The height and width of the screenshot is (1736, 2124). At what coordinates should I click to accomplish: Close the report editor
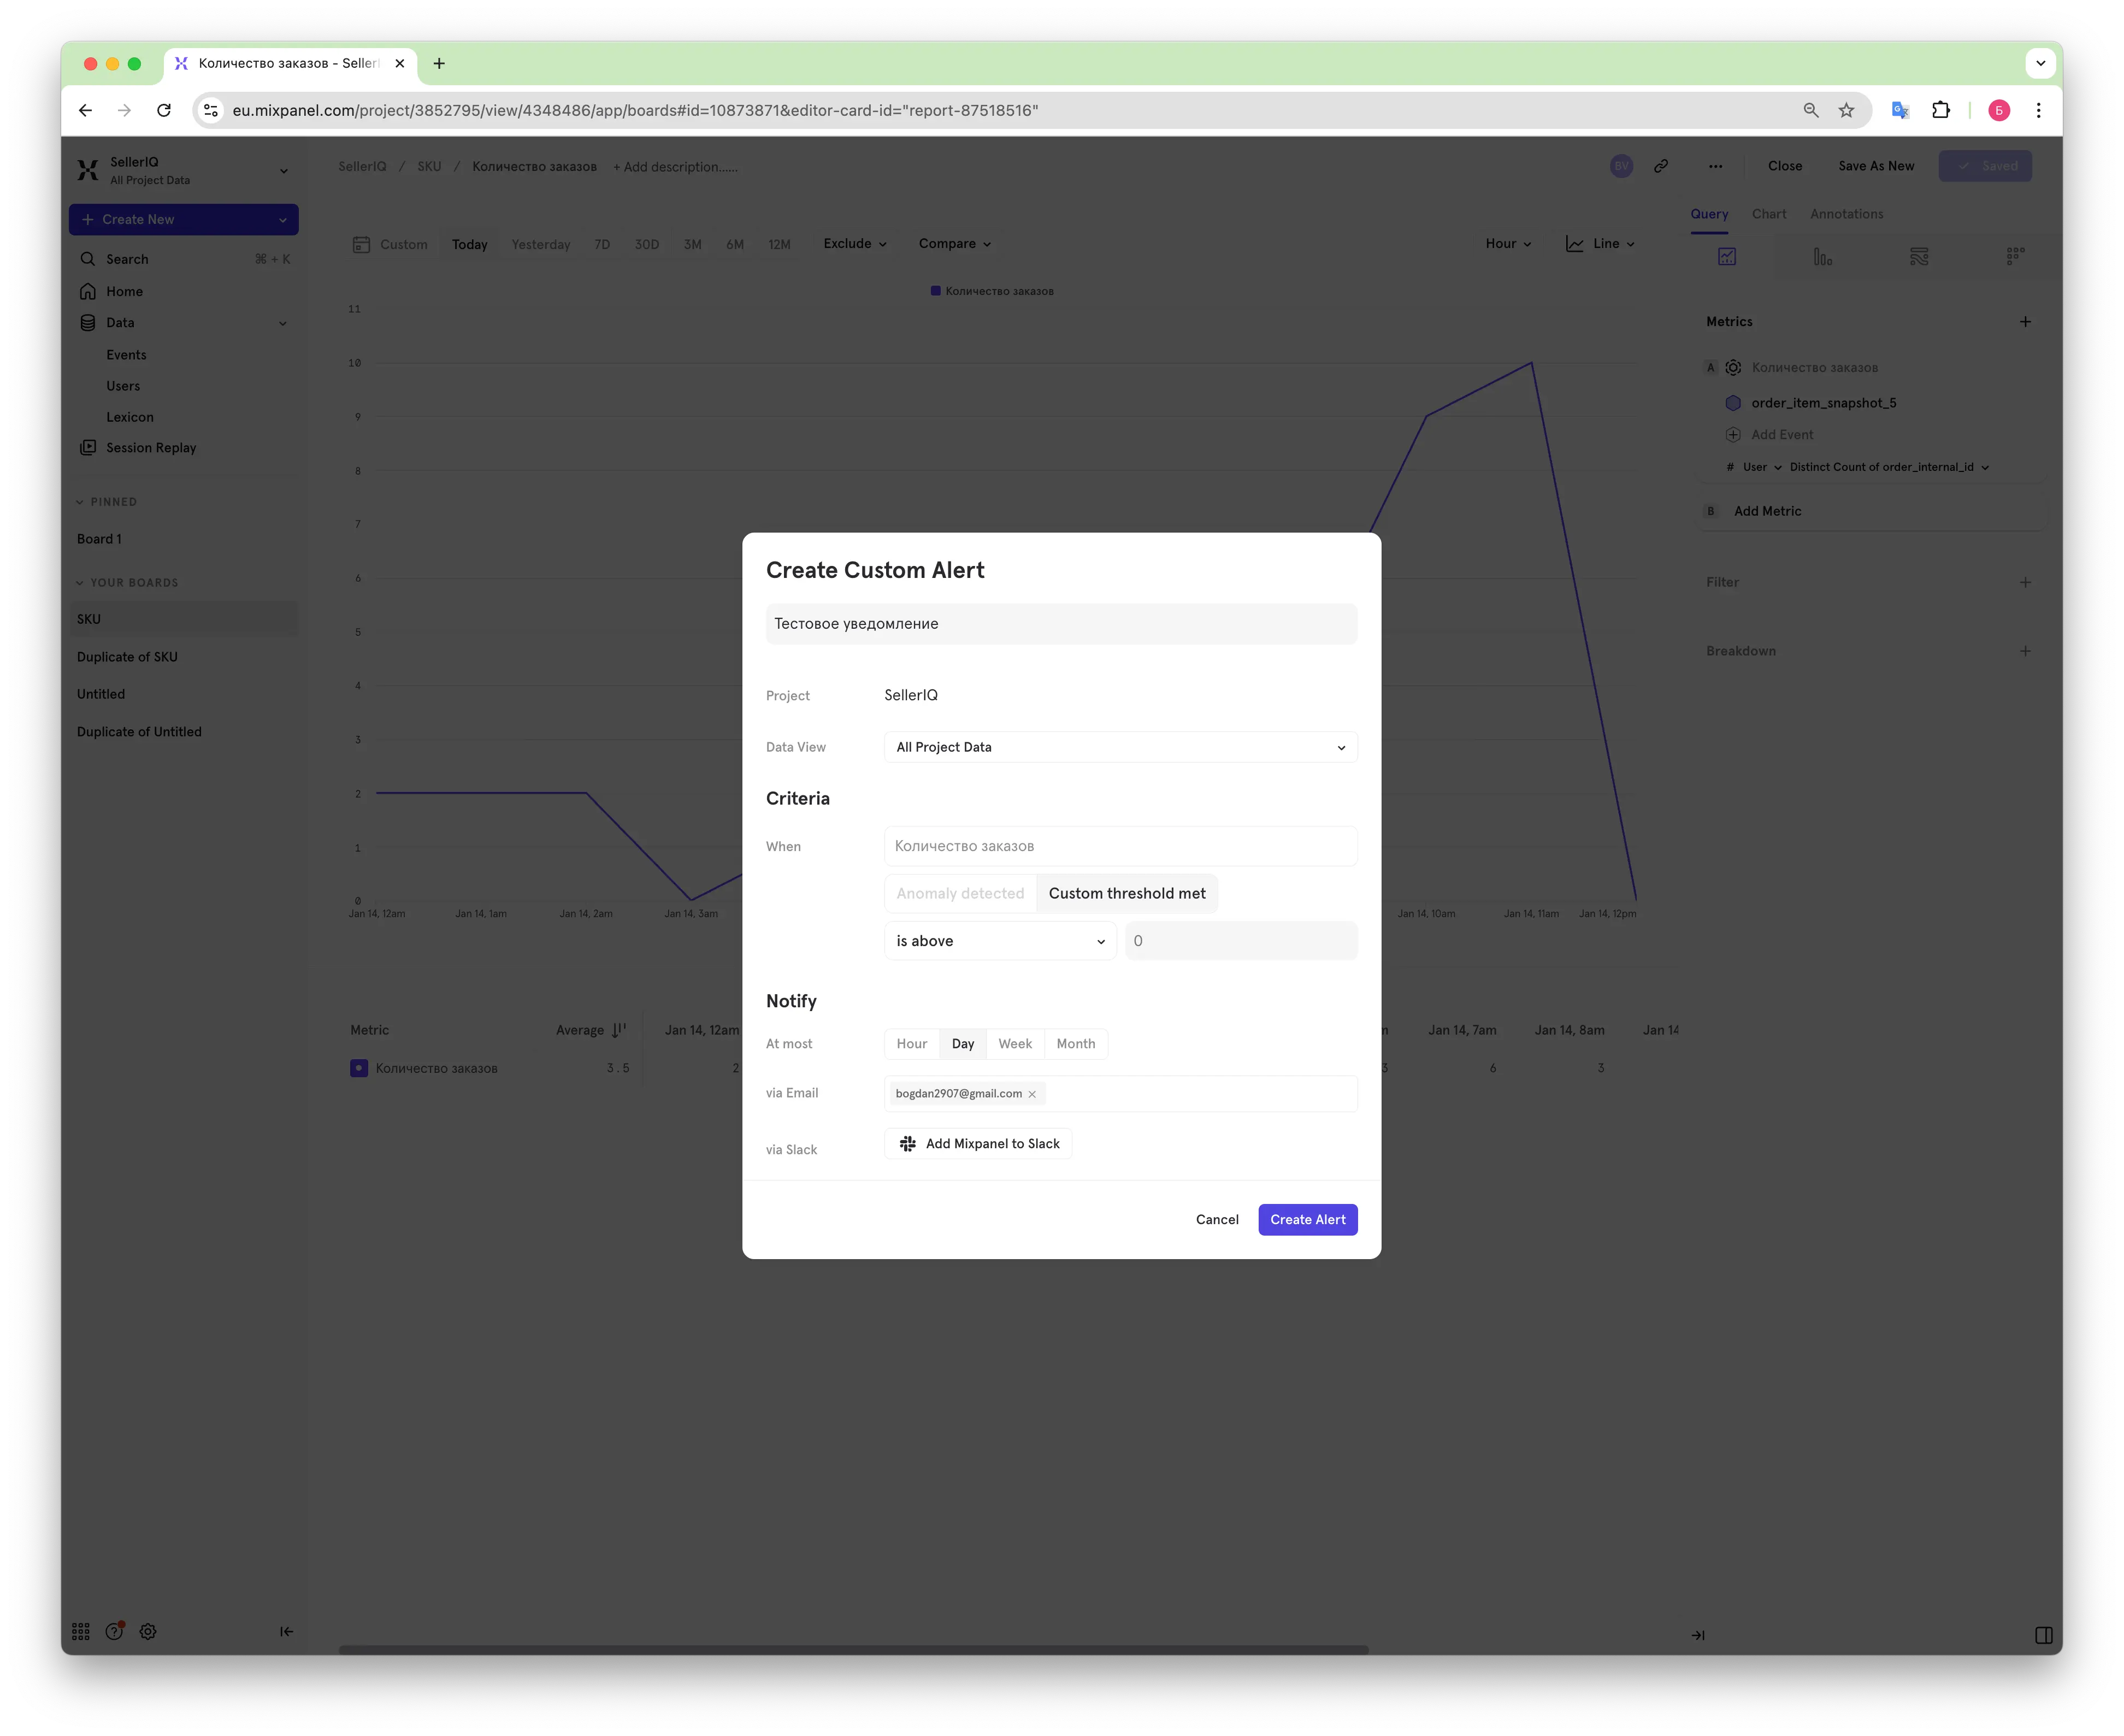(1784, 166)
